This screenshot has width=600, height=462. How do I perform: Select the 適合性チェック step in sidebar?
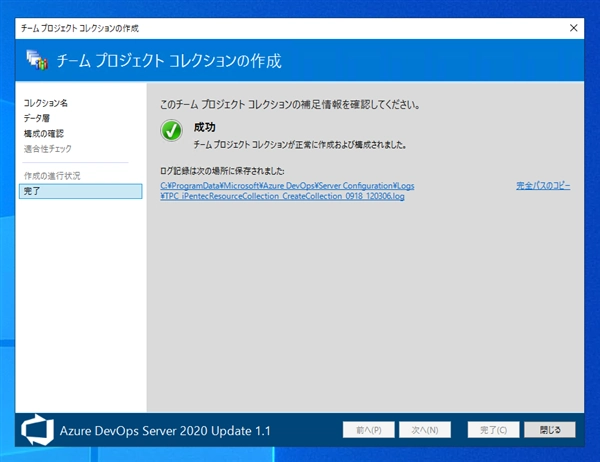point(47,149)
